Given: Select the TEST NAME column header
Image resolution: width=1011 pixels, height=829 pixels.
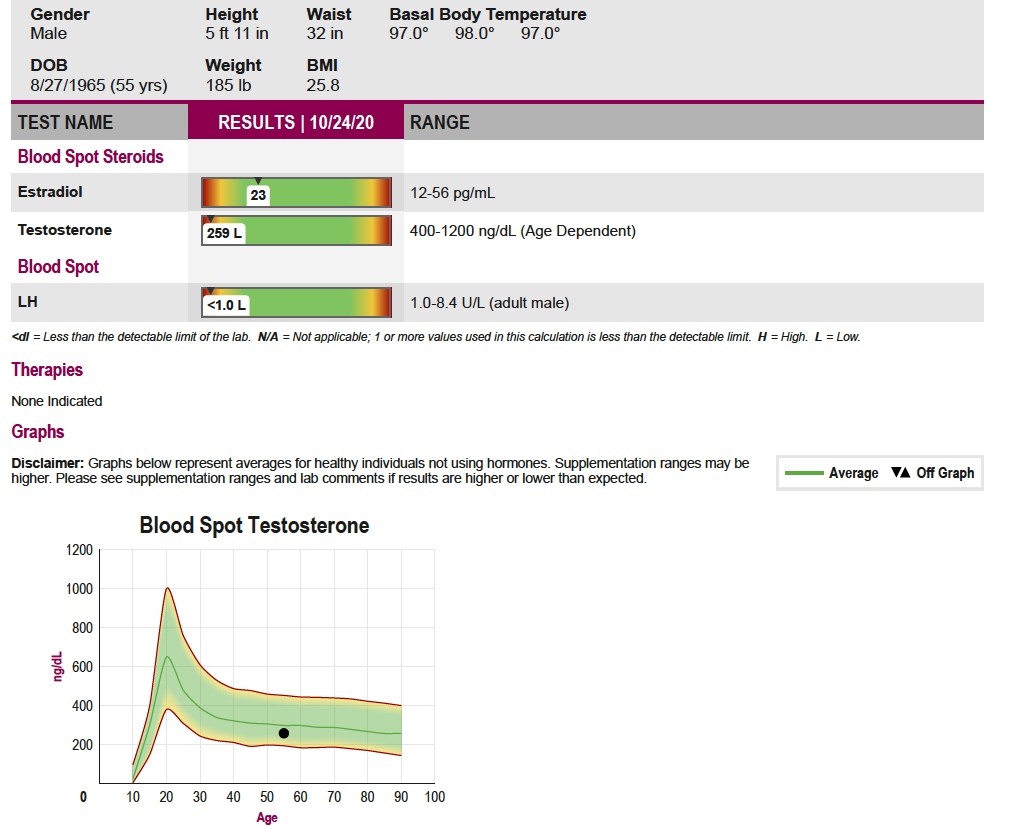Looking at the screenshot, I should (x=66, y=122).
